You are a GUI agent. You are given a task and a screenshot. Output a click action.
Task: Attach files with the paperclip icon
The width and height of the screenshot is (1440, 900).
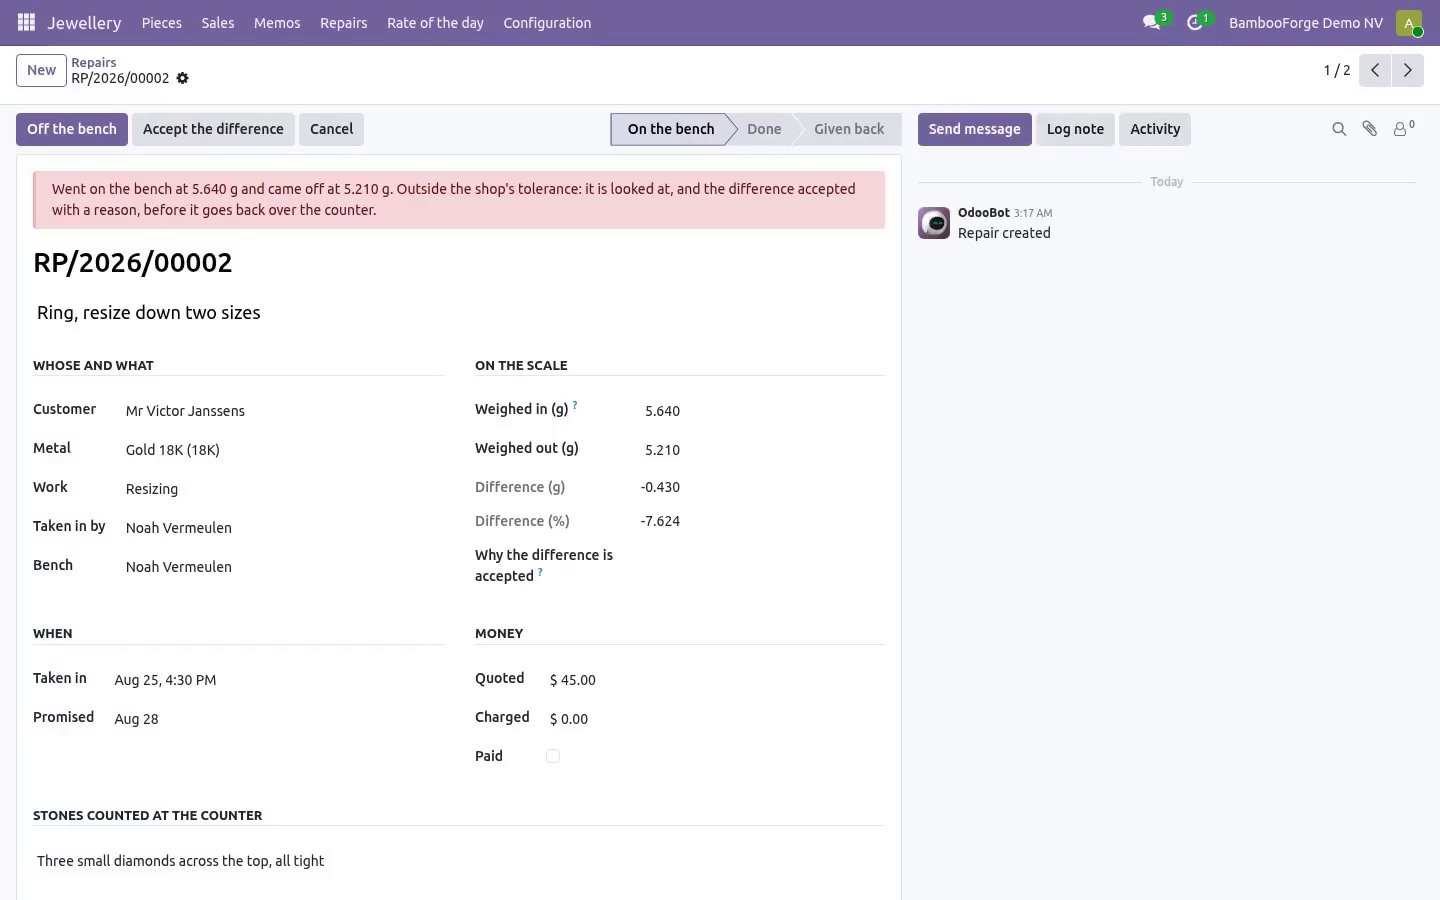1370,129
